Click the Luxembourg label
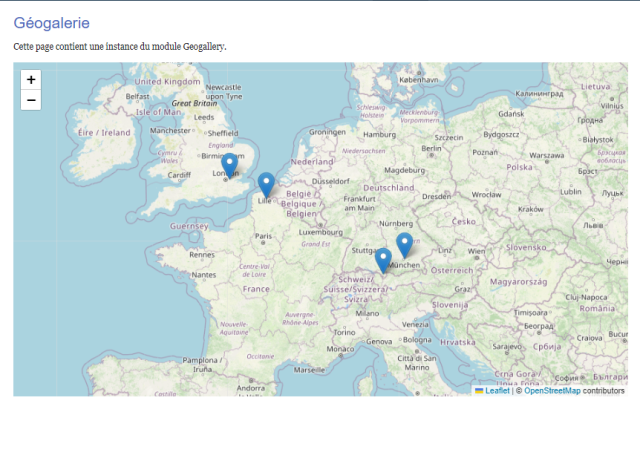This screenshot has height=458, width=640. pos(320,232)
